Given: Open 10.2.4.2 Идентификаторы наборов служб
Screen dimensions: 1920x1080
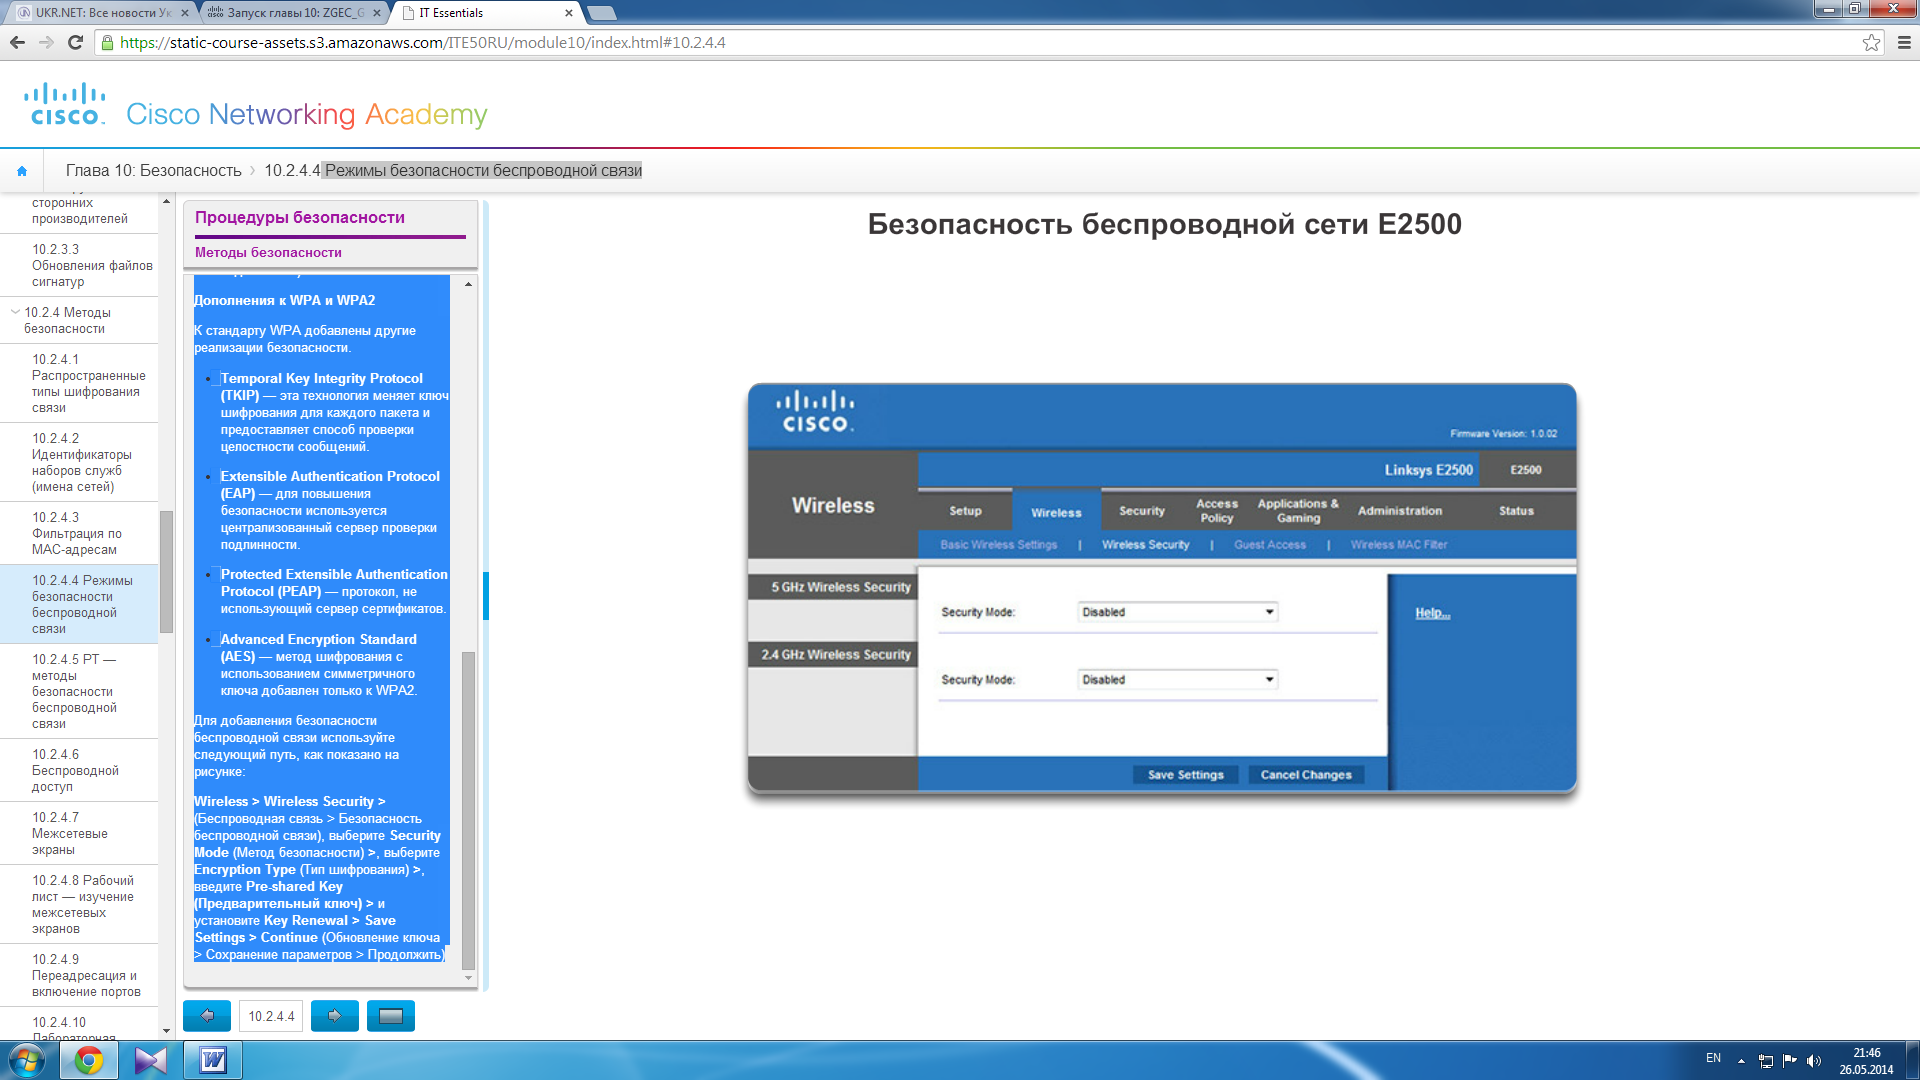Looking at the screenshot, I should pos(79,462).
